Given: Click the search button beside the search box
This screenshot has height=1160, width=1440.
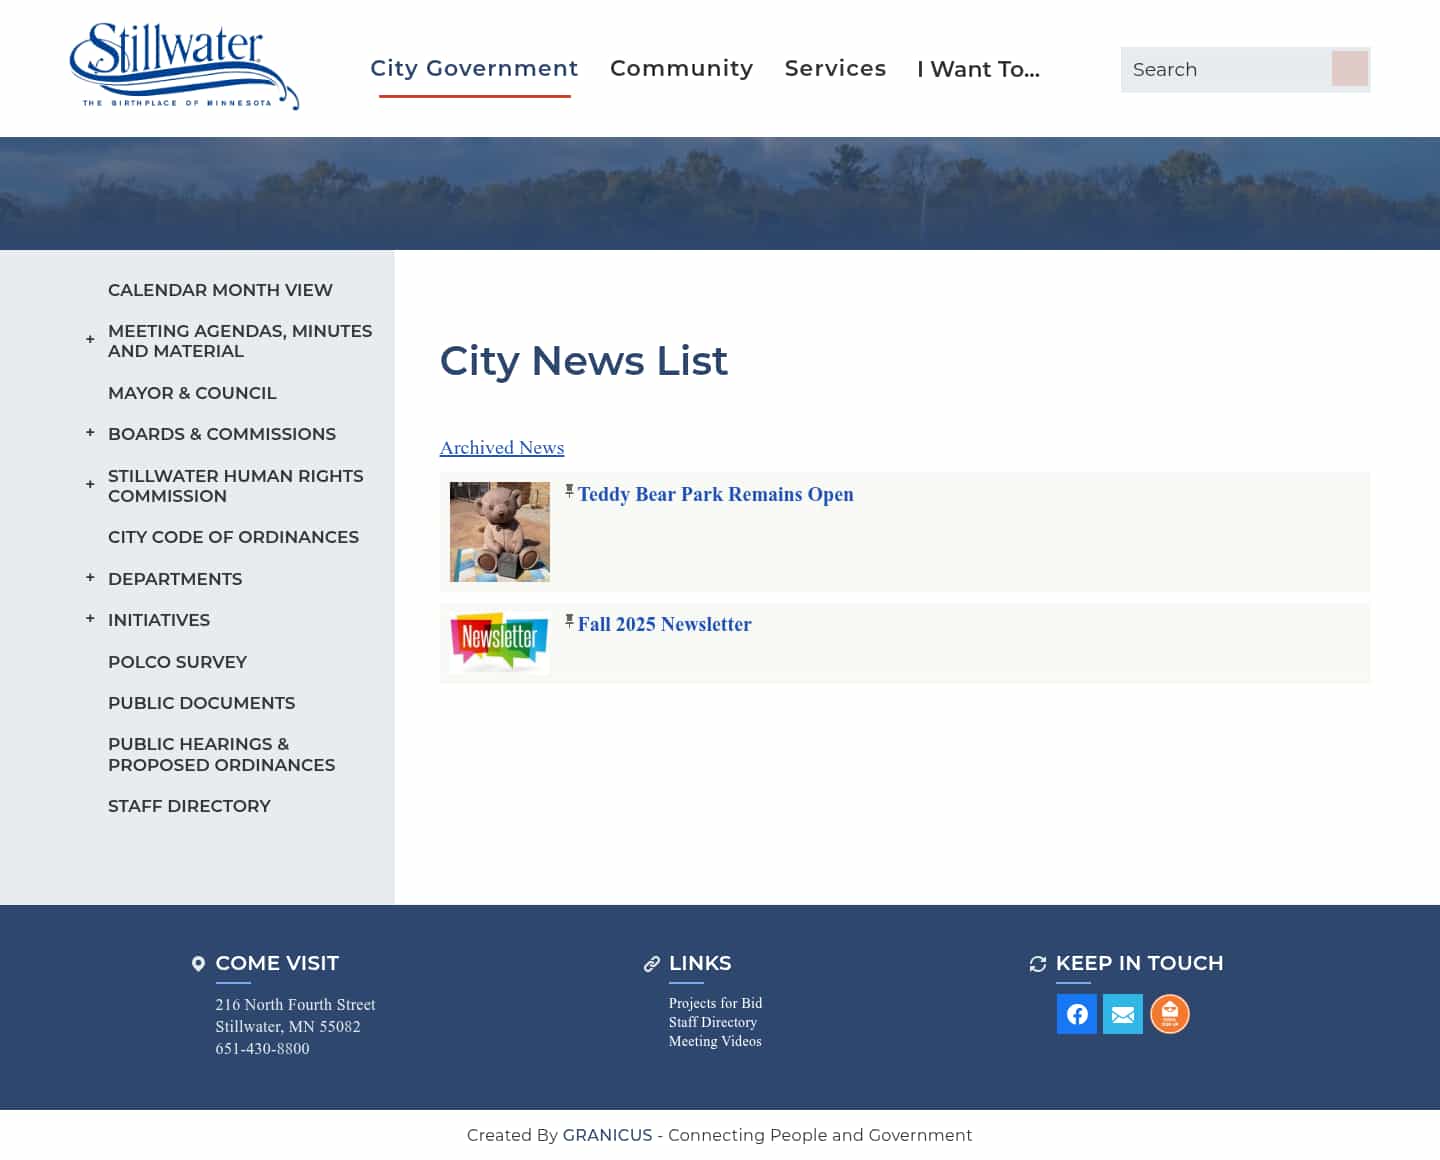Looking at the screenshot, I should pos(1350,69).
